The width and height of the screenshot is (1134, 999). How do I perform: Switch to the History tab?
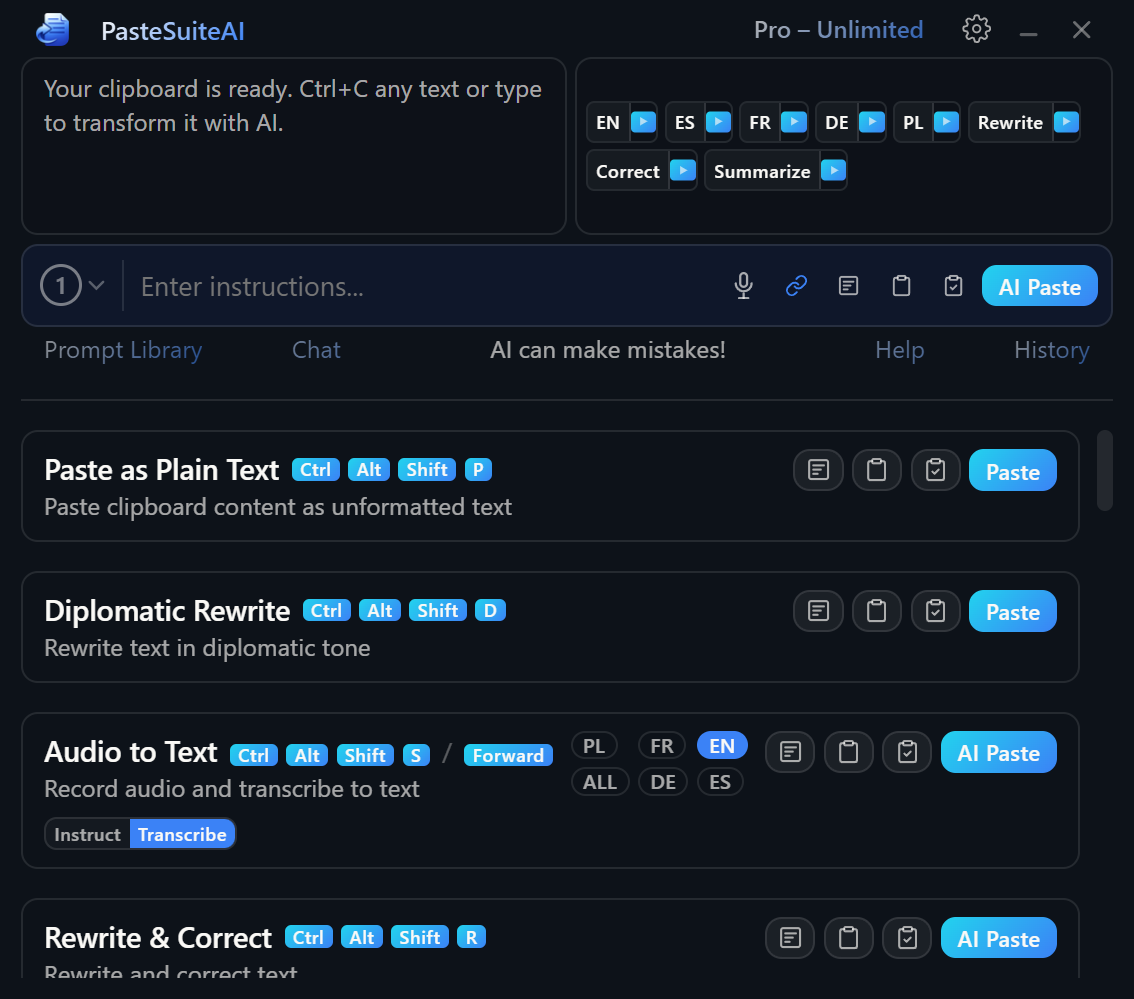coord(1051,350)
